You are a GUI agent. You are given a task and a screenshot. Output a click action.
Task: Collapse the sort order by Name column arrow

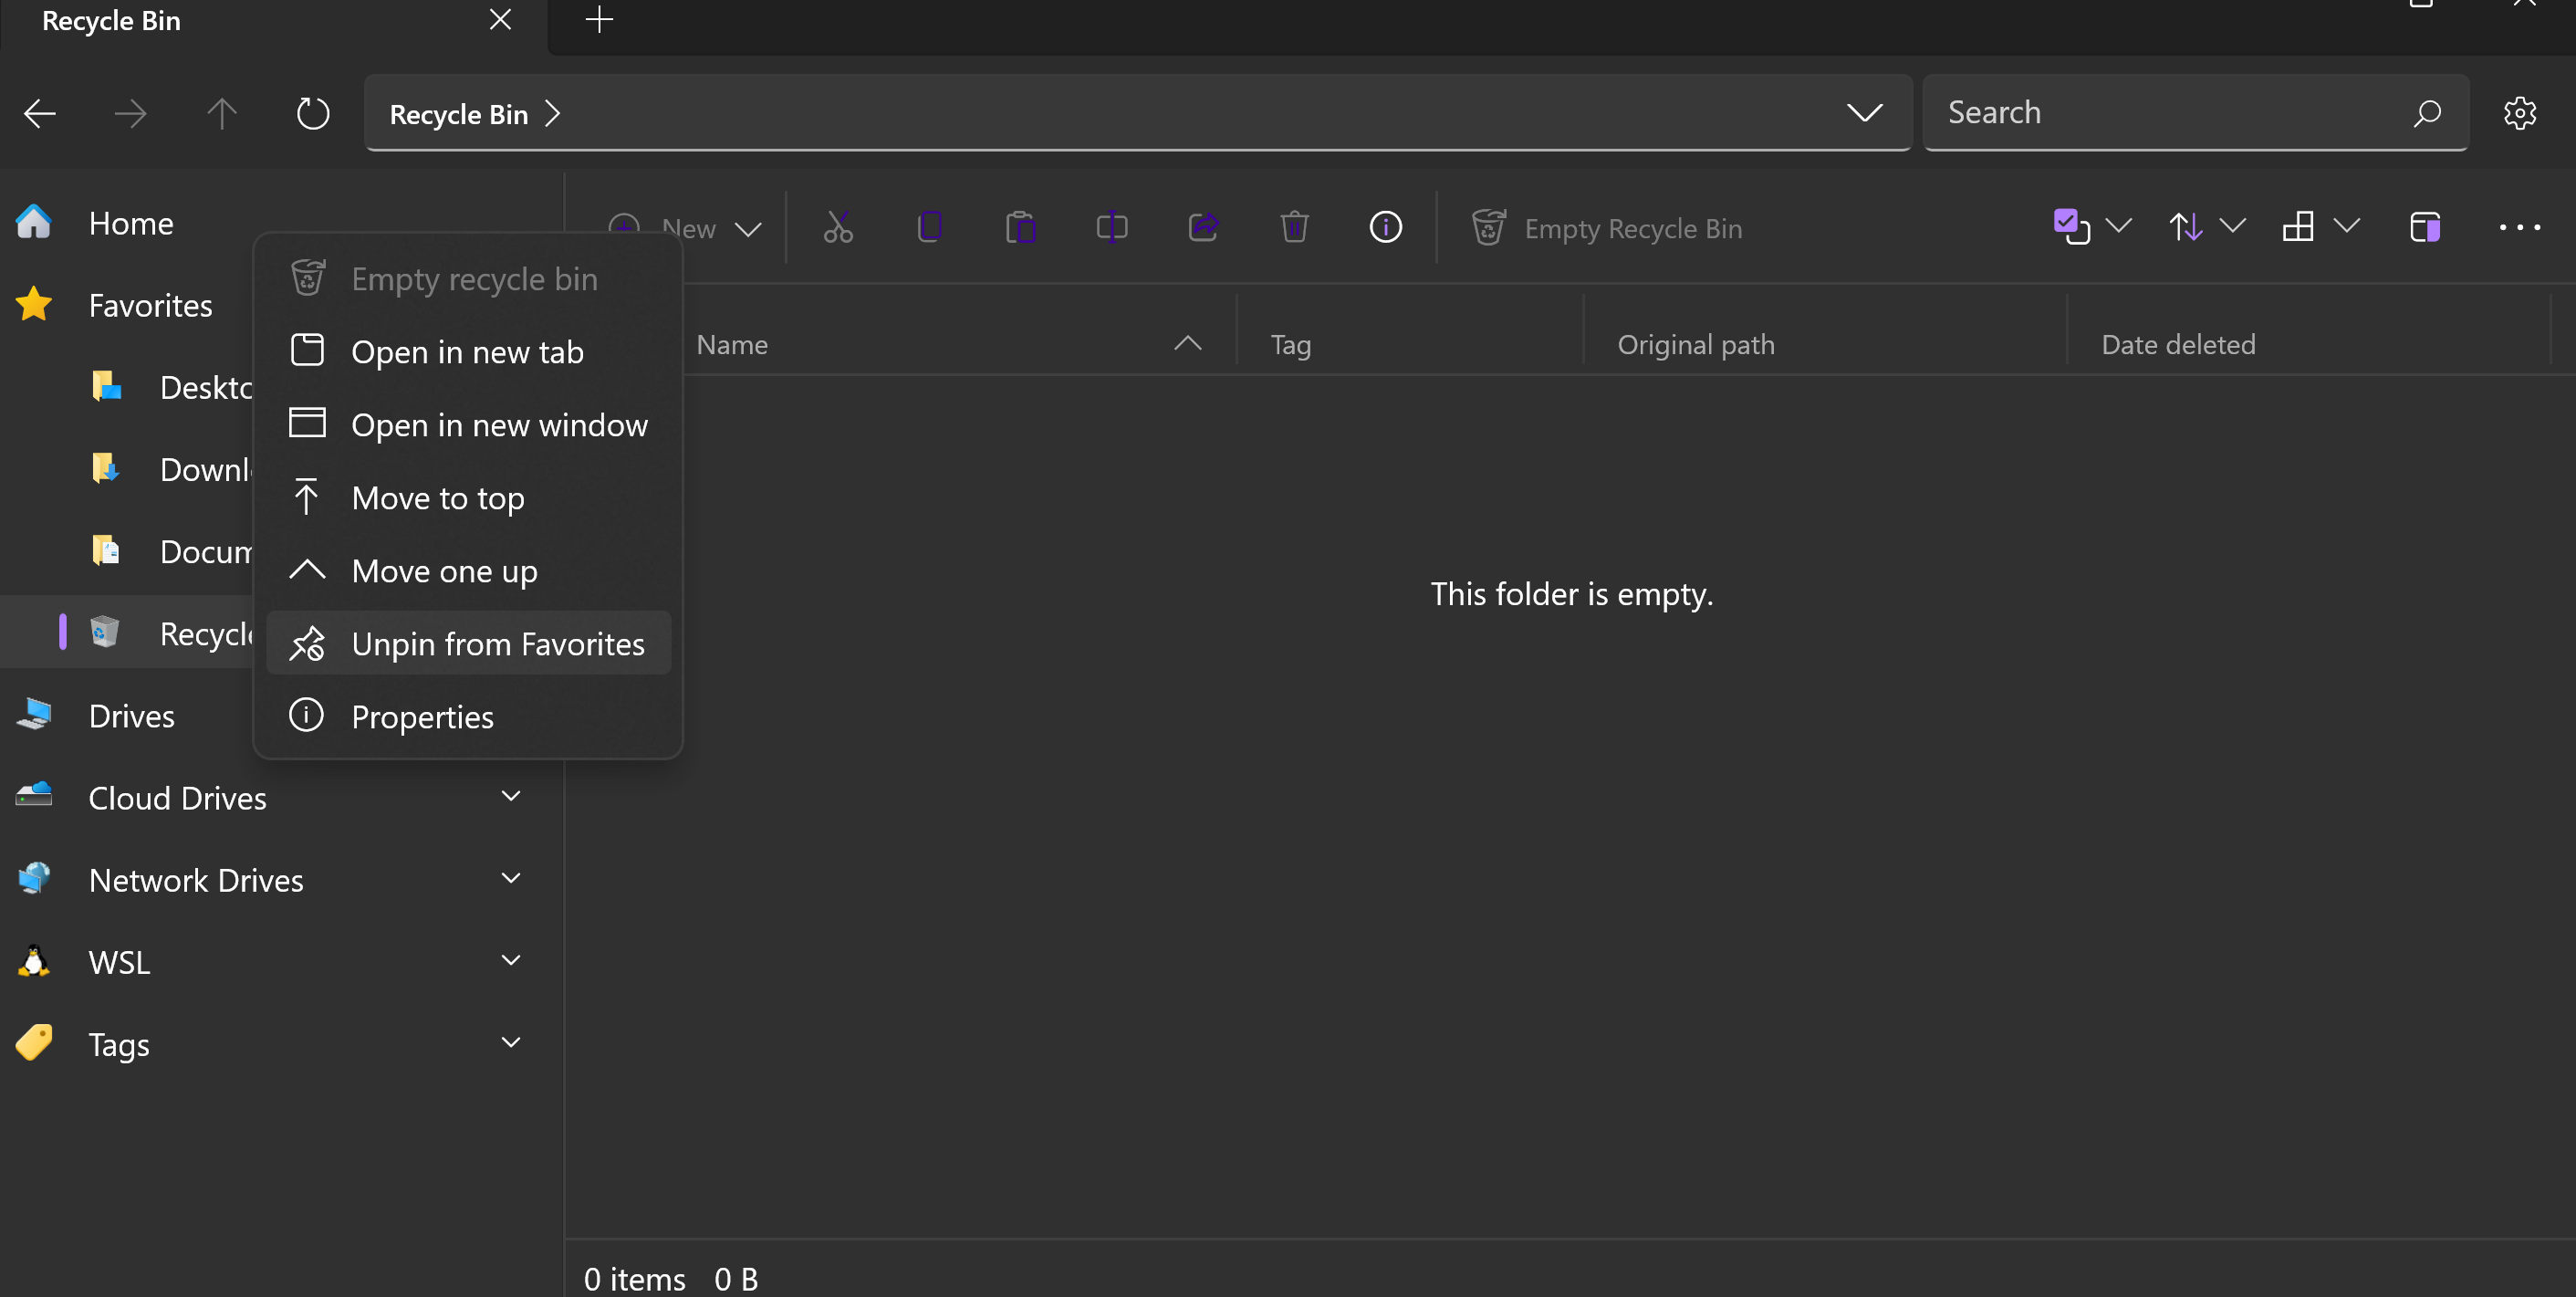pos(1188,344)
